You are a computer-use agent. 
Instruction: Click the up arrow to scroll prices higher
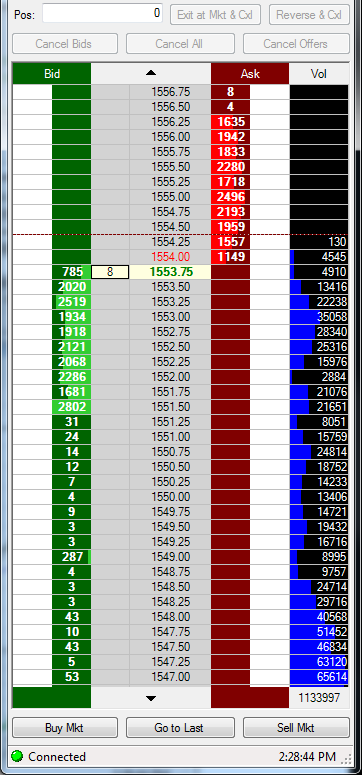pos(151,73)
